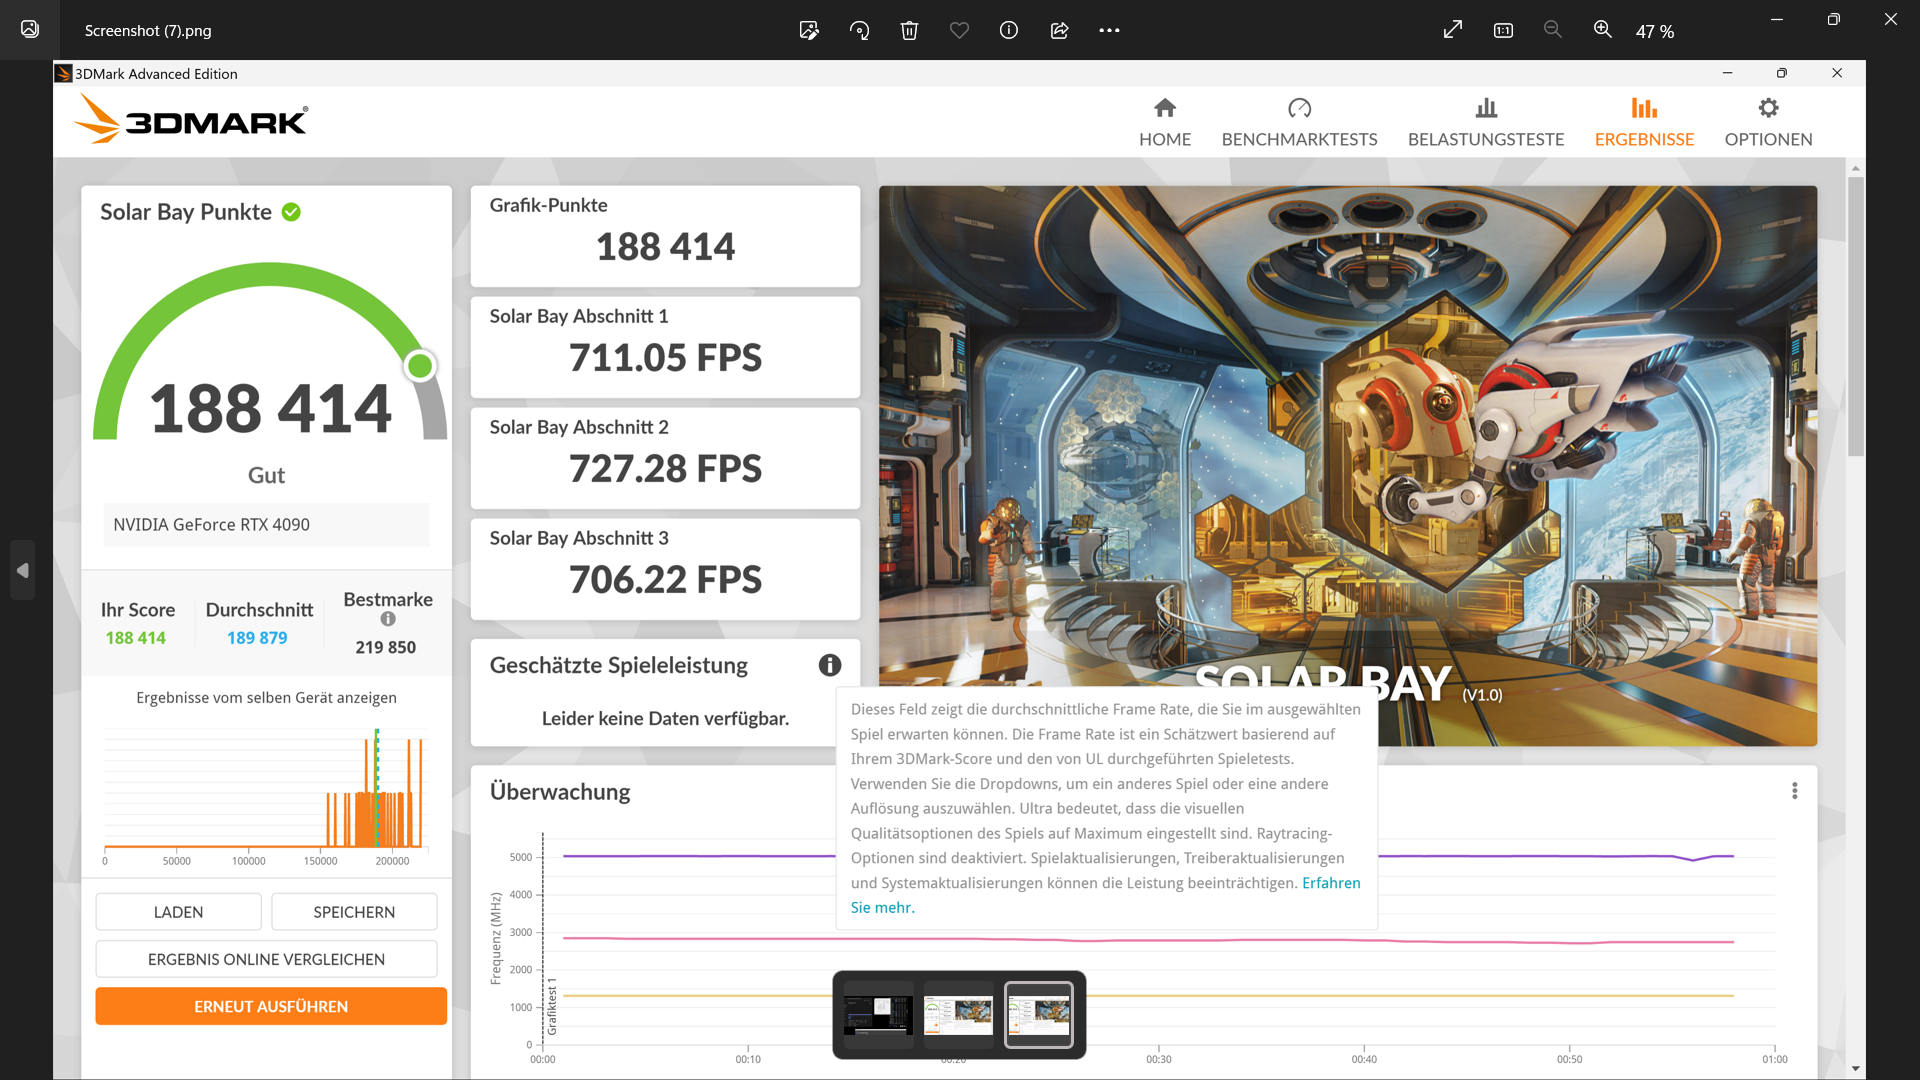This screenshot has width=1920, height=1080.
Task: Click ERNEUT AUSFÜHREN button
Action: [271, 1006]
